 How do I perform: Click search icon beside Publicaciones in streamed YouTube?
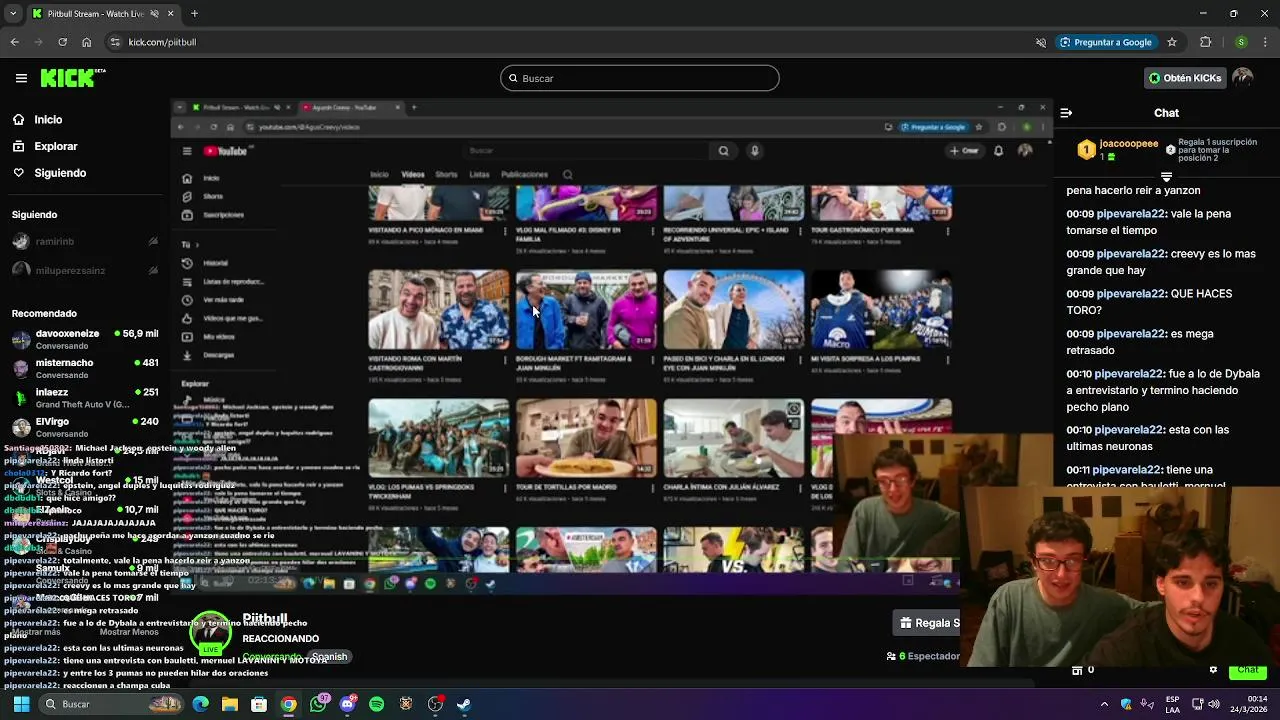567,174
